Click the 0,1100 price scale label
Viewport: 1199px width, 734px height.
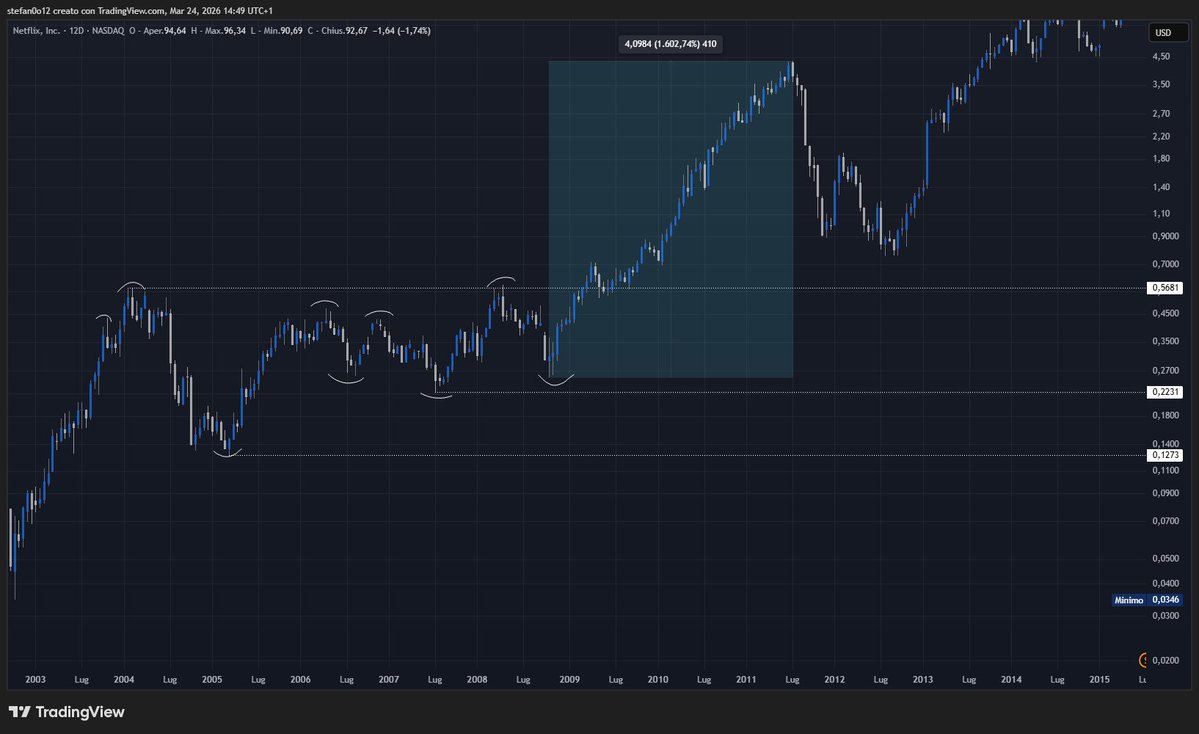click(1165, 470)
